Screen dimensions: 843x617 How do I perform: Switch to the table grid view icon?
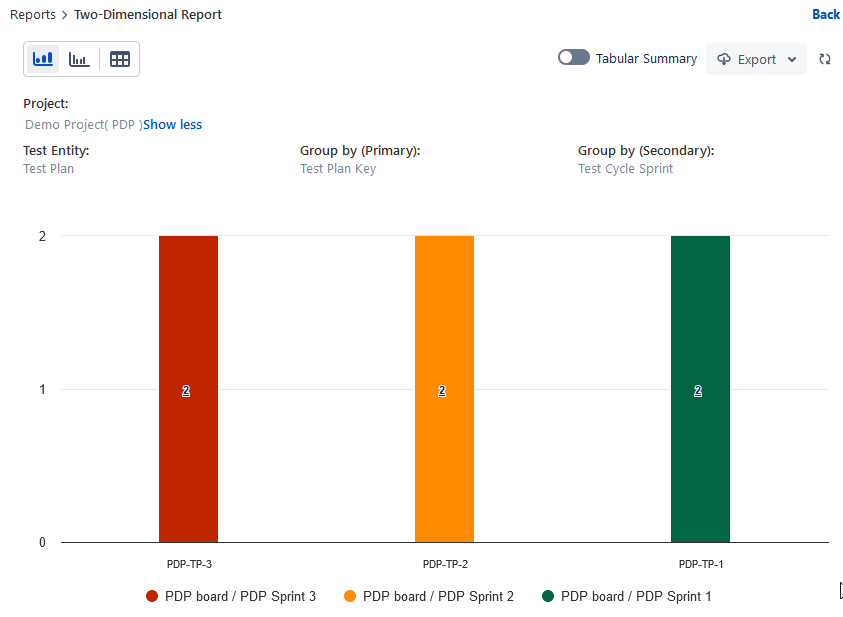point(120,59)
